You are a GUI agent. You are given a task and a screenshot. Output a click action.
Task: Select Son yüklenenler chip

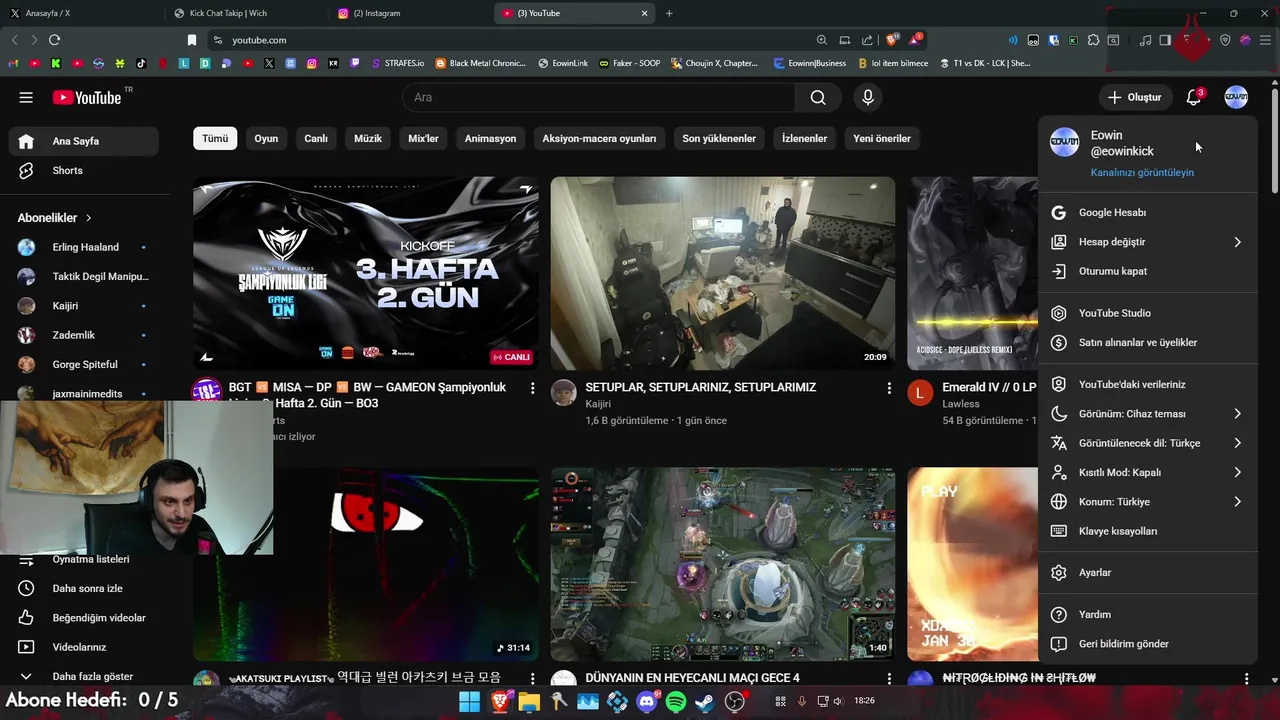click(x=719, y=138)
